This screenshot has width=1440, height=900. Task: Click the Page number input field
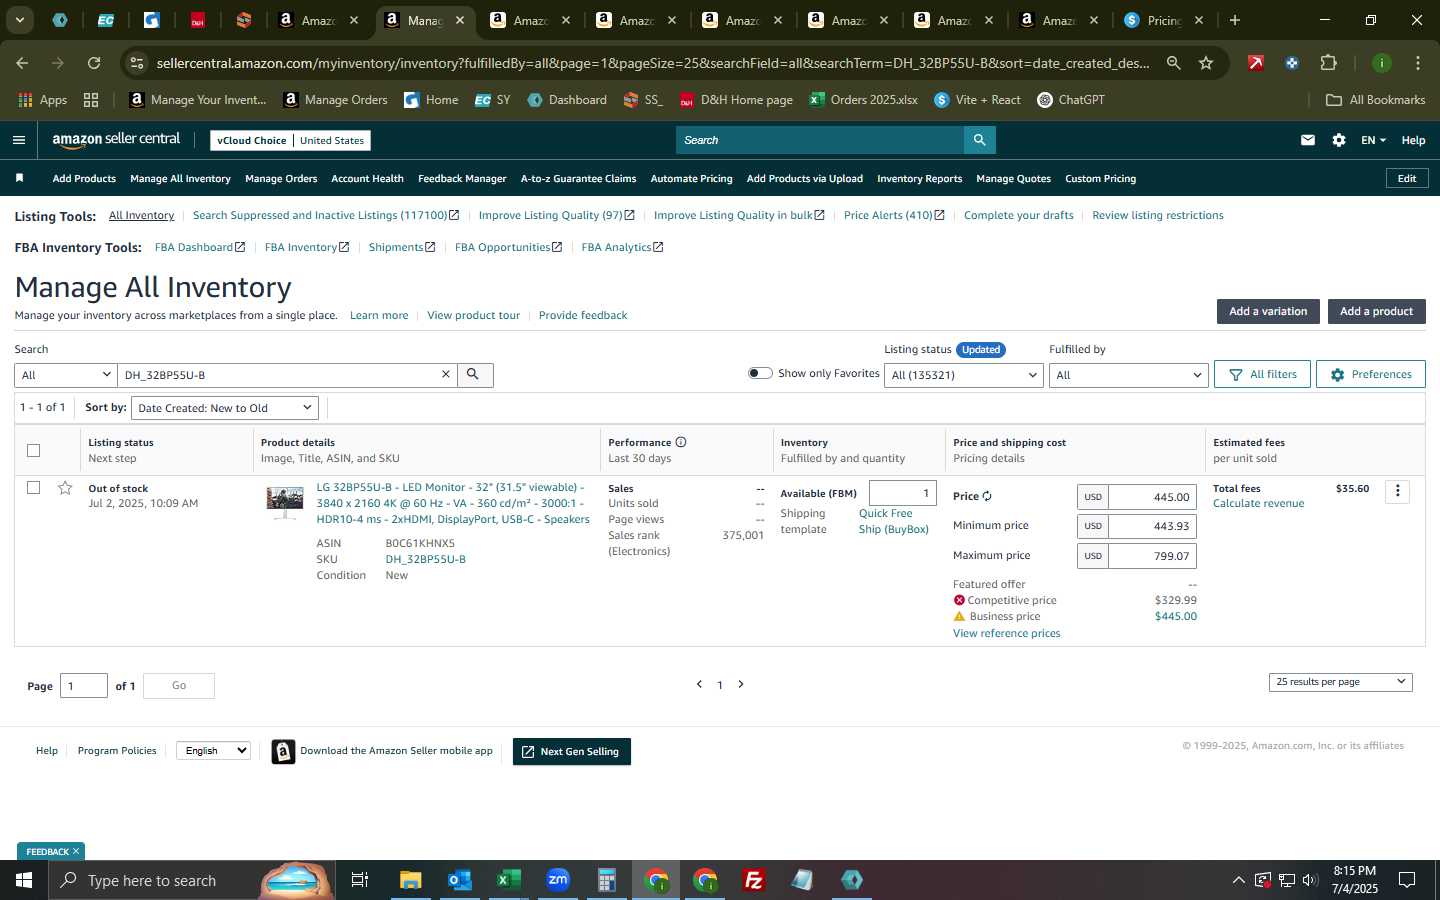coord(84,686)
